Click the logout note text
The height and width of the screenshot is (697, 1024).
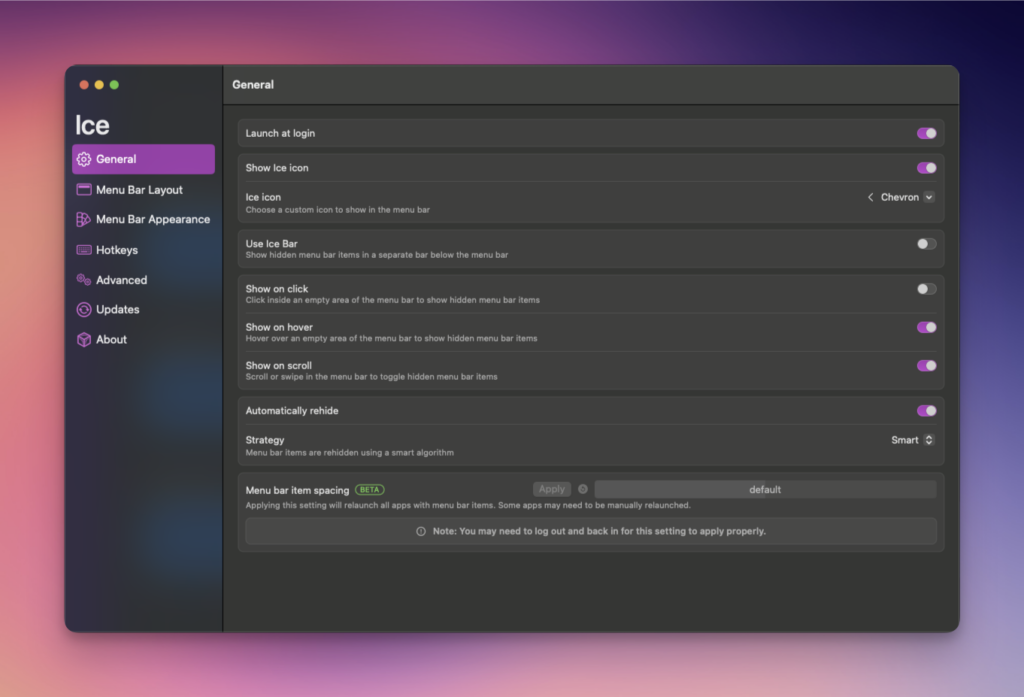pyautogui.click(x=599, y=531)
